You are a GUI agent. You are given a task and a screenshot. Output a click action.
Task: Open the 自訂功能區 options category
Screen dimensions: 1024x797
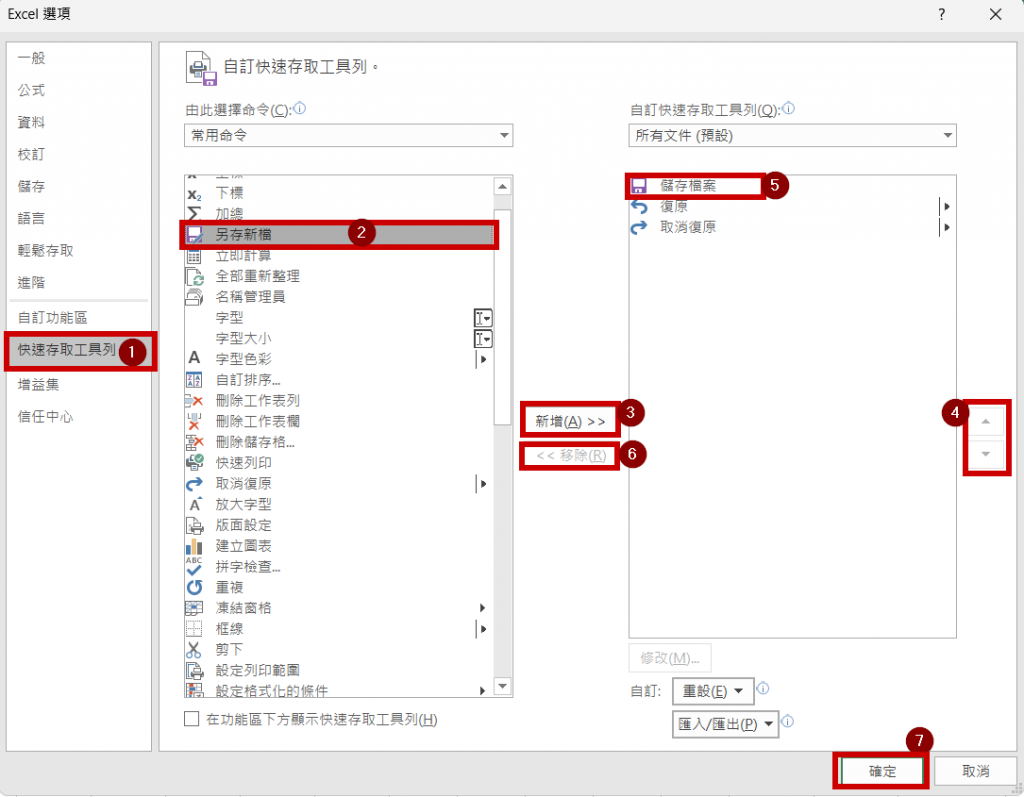click(52, 317)
